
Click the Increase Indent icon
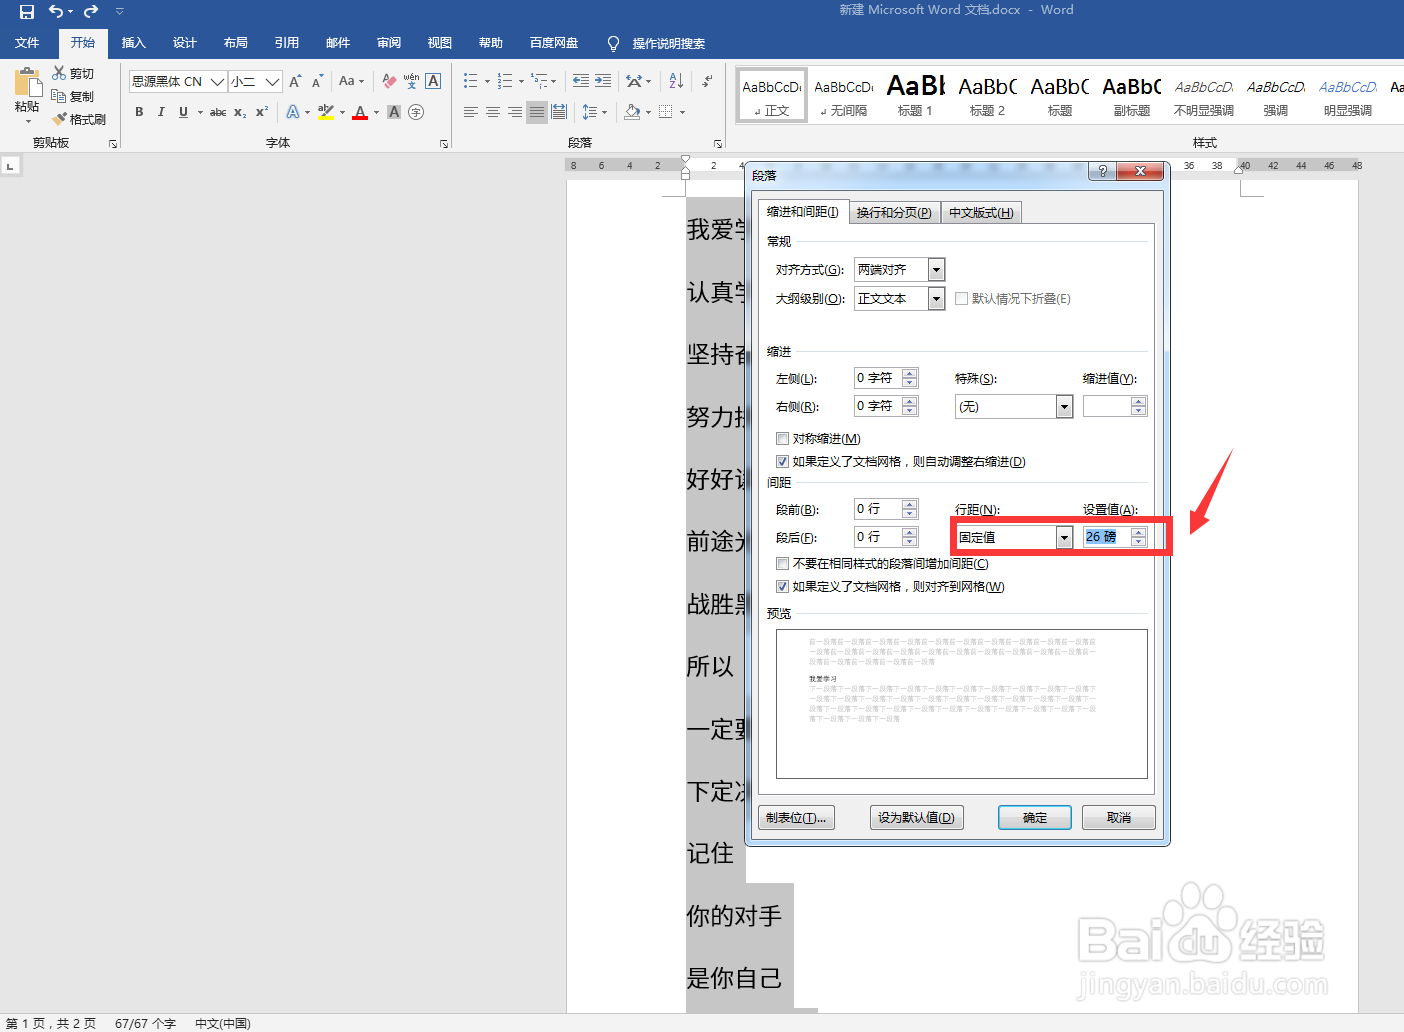click(603, 81)
